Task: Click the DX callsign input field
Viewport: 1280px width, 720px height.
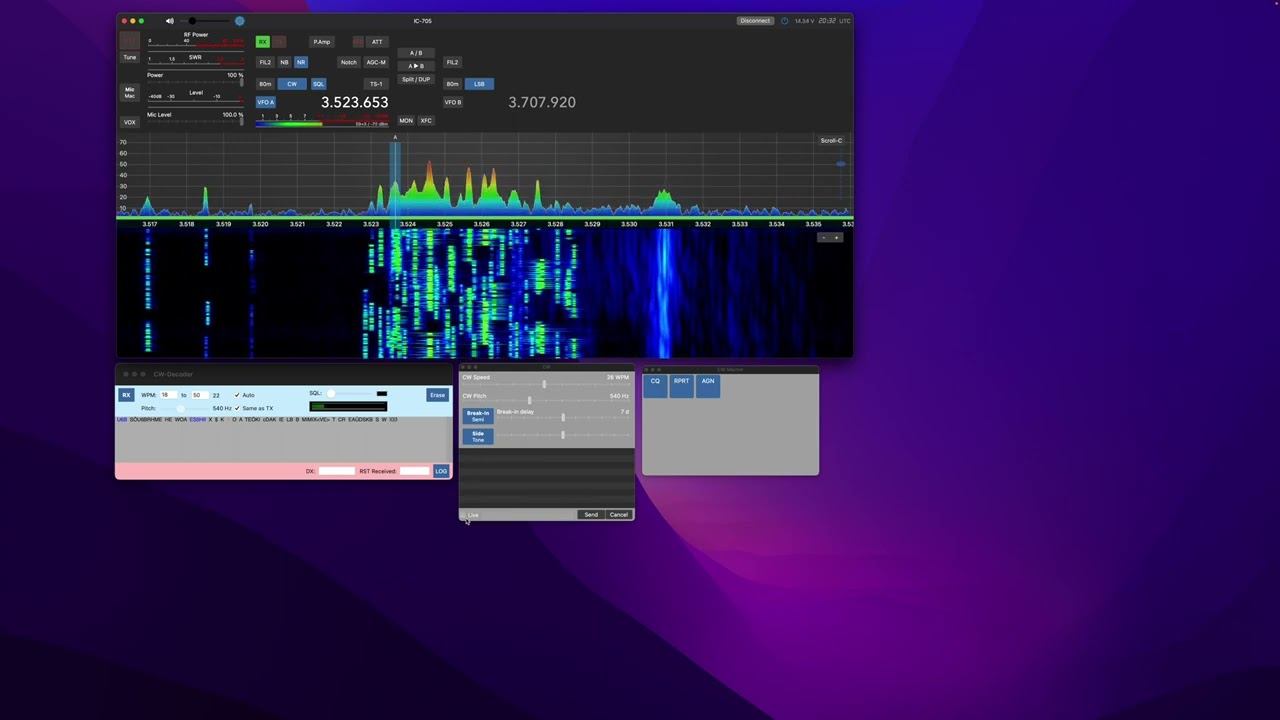Action: point(336,471)
